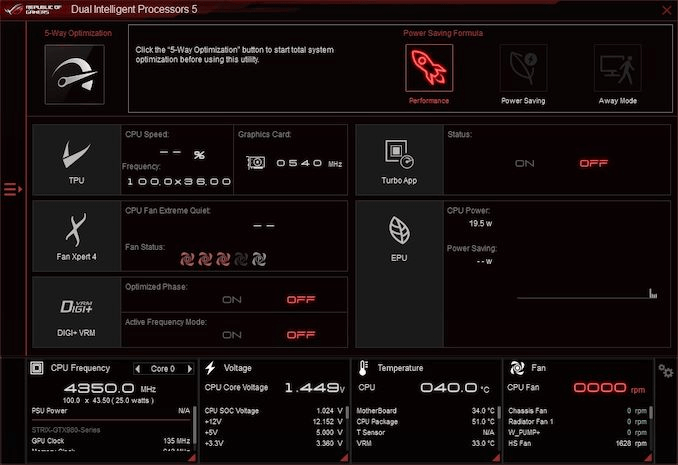Start 5-Way Optimization with the speedometer button
This screenshot has height=465, width=678.
coord(74,74)
